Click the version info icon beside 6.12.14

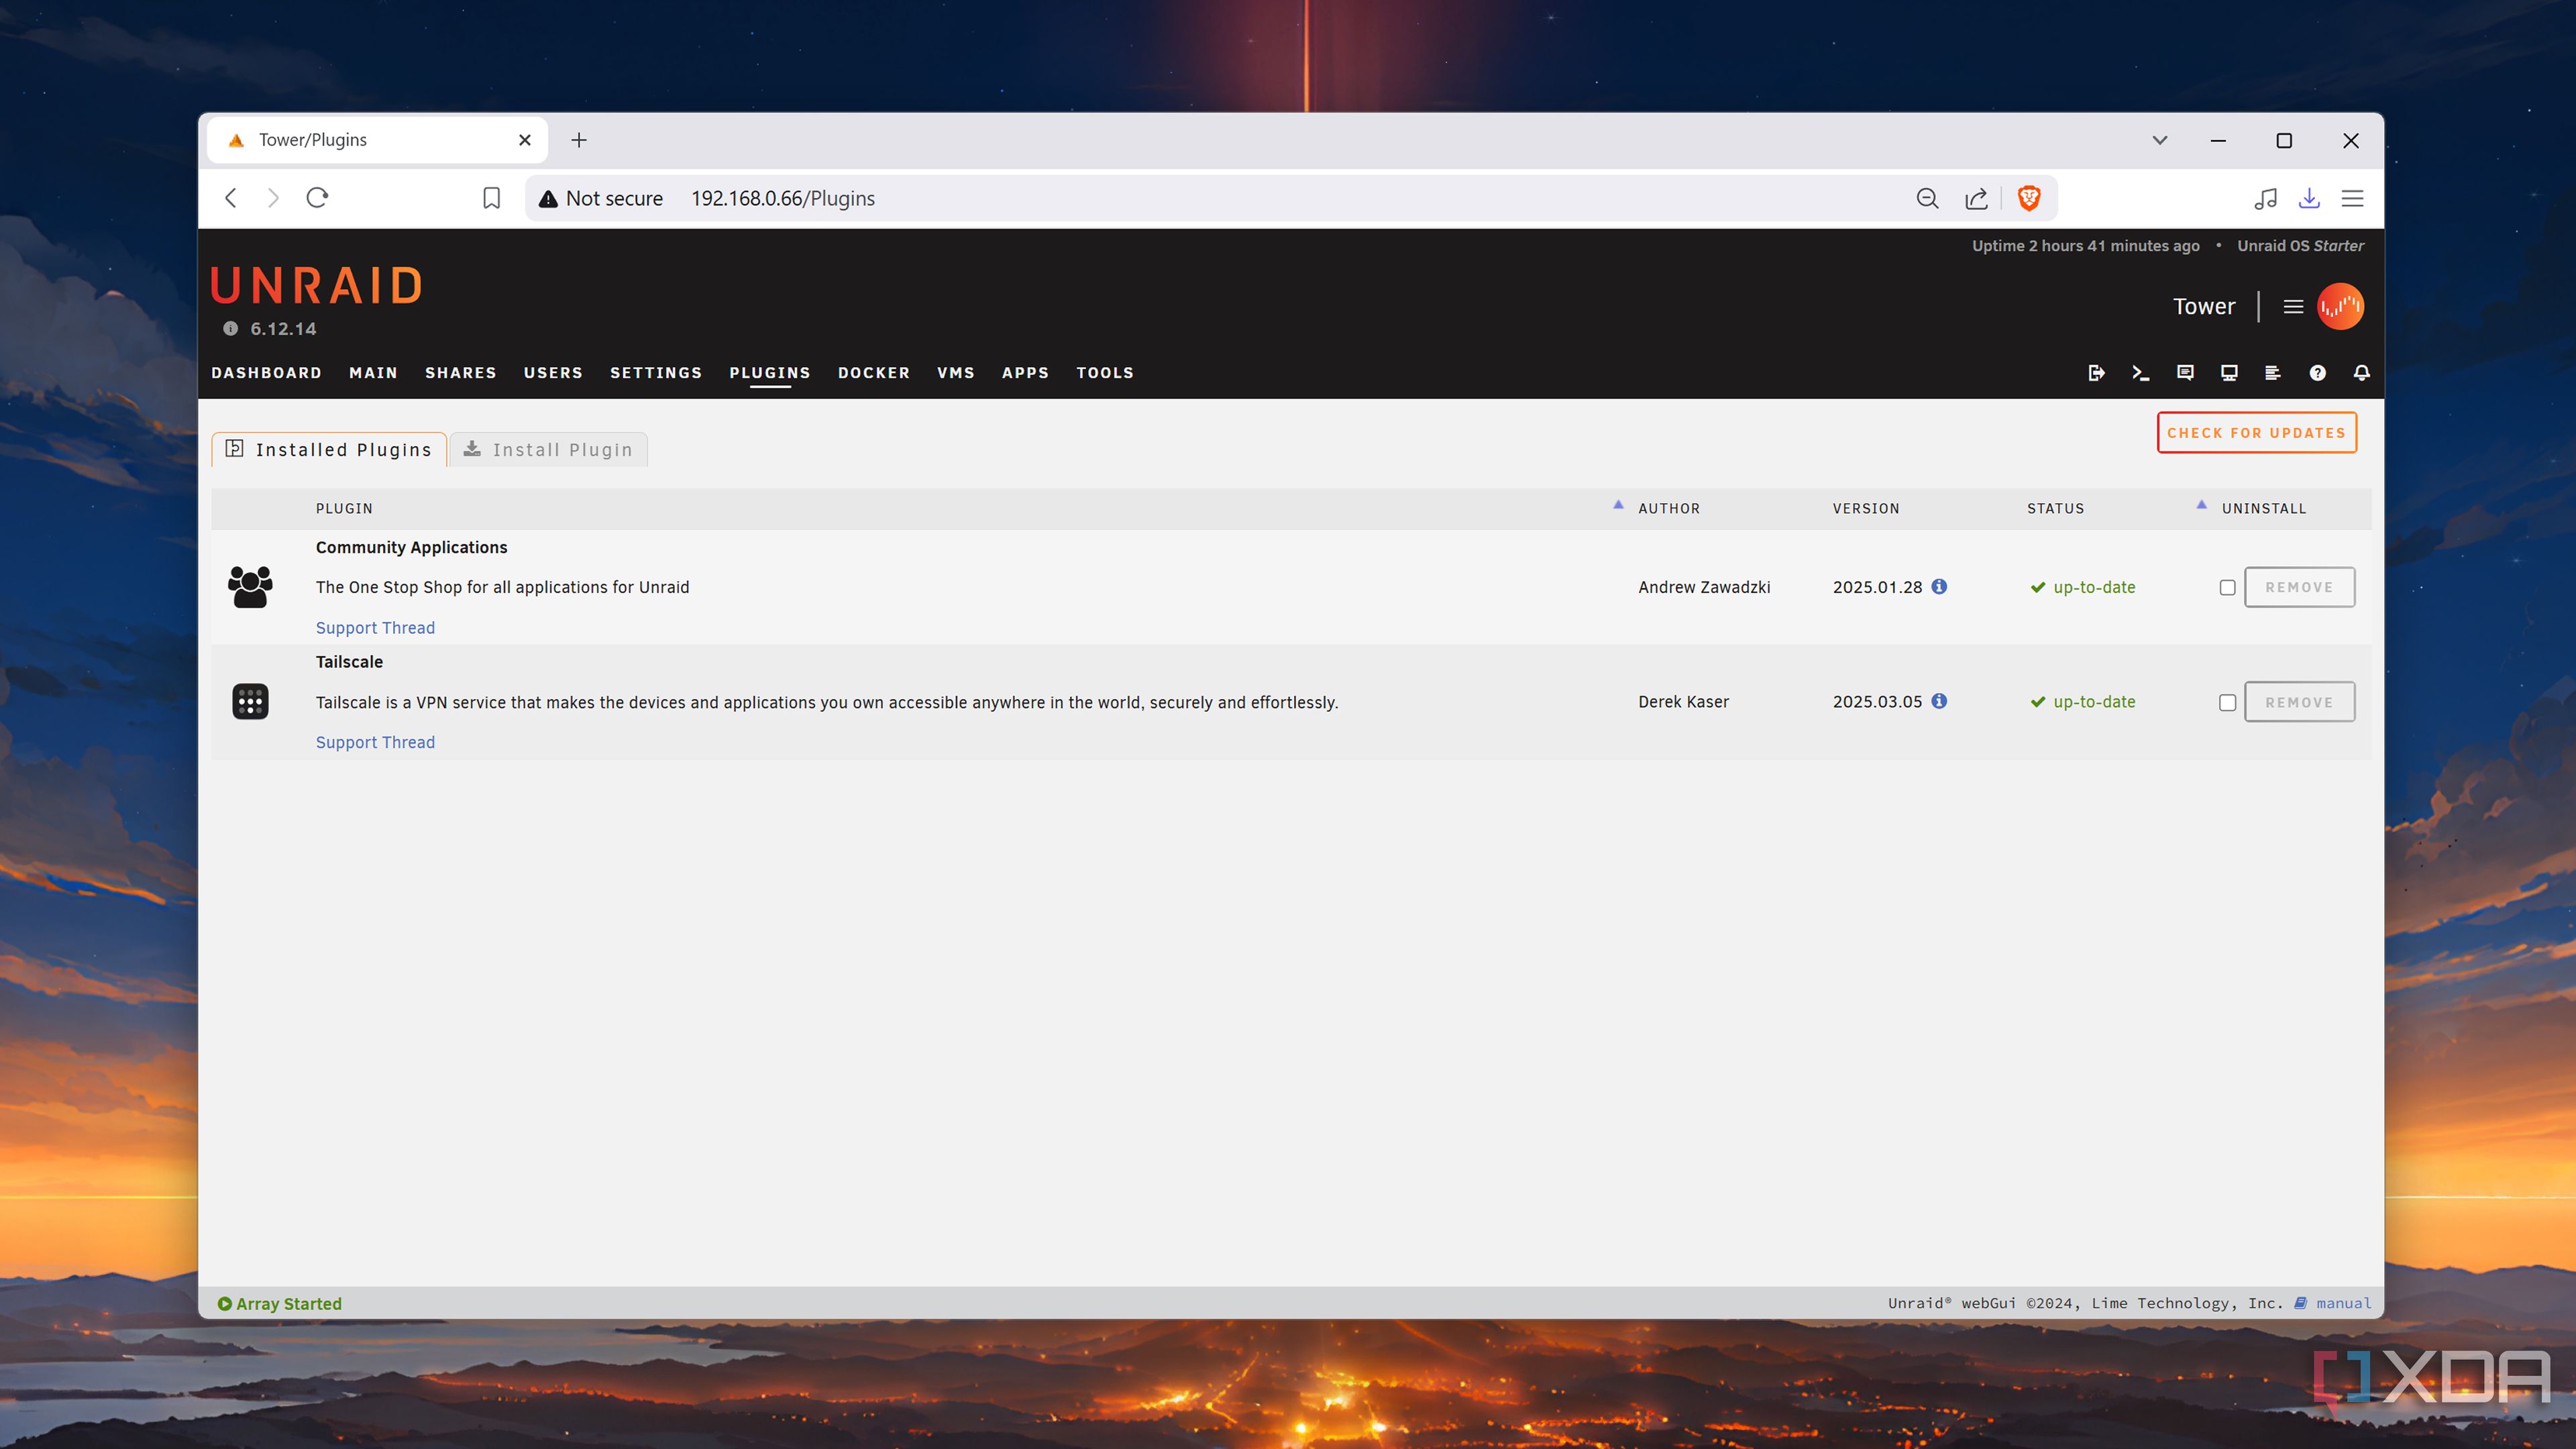[230, 328]
